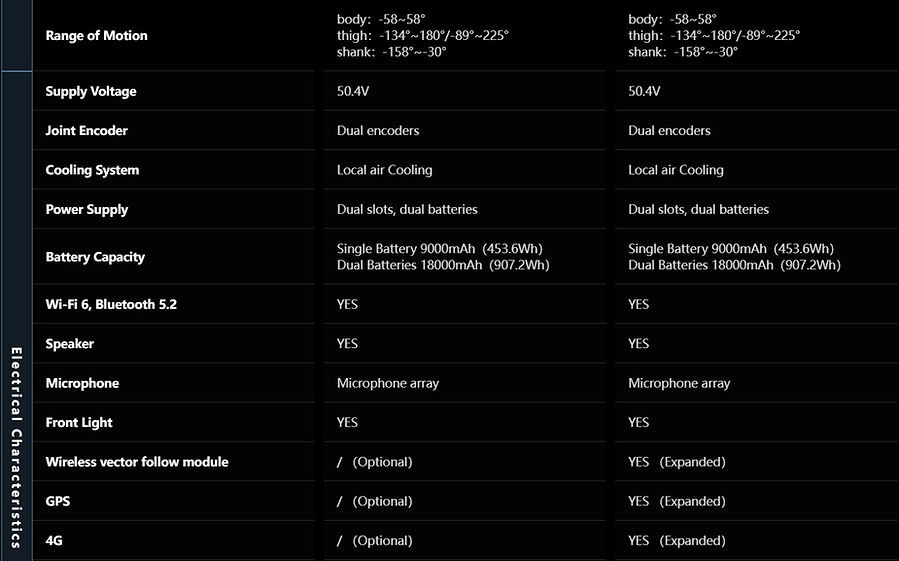Click the GPS Optional value in middle column
Screen dimensions: 899x561
(374, 501)
